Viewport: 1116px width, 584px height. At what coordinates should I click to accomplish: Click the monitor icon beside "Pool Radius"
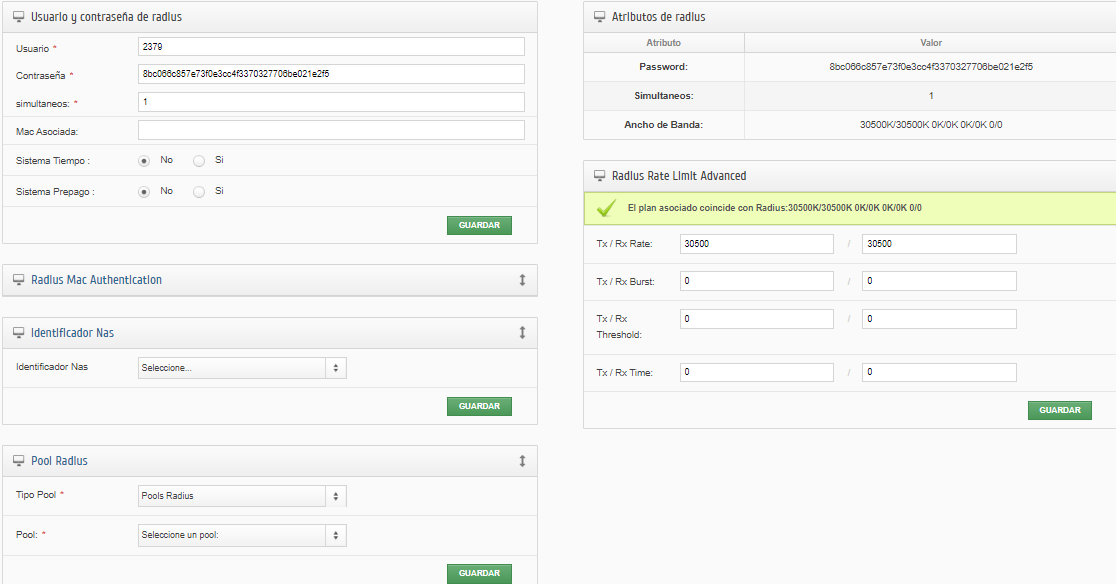tap(18, 460)
